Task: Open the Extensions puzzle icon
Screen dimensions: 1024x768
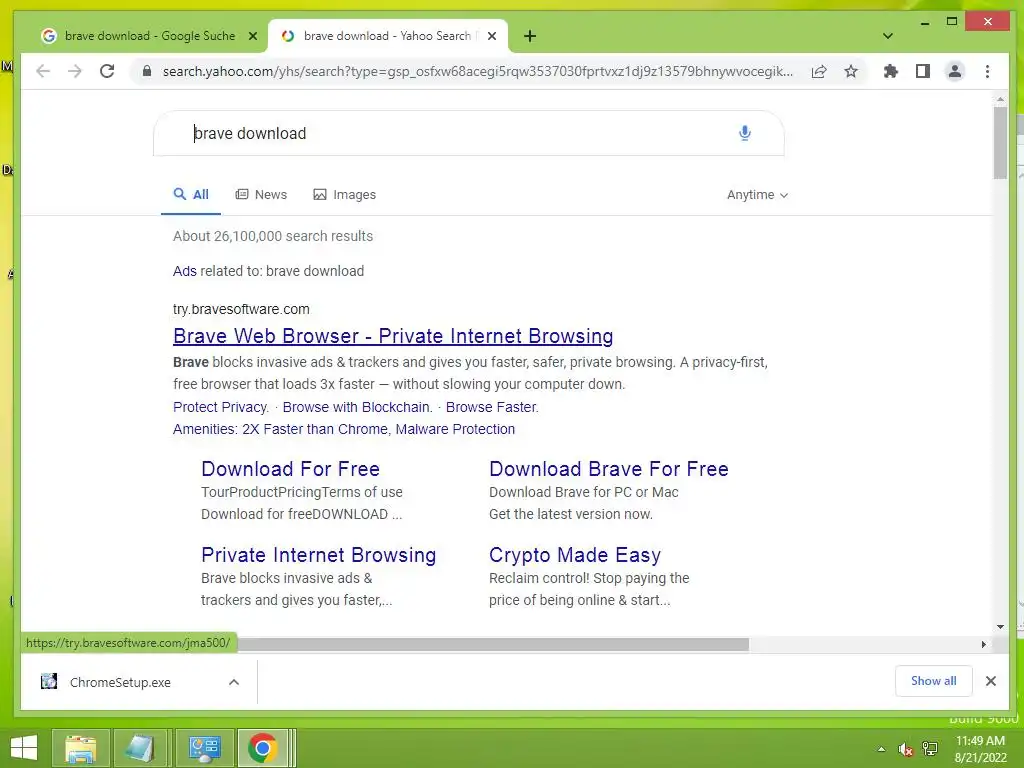Action: (891, 71)
